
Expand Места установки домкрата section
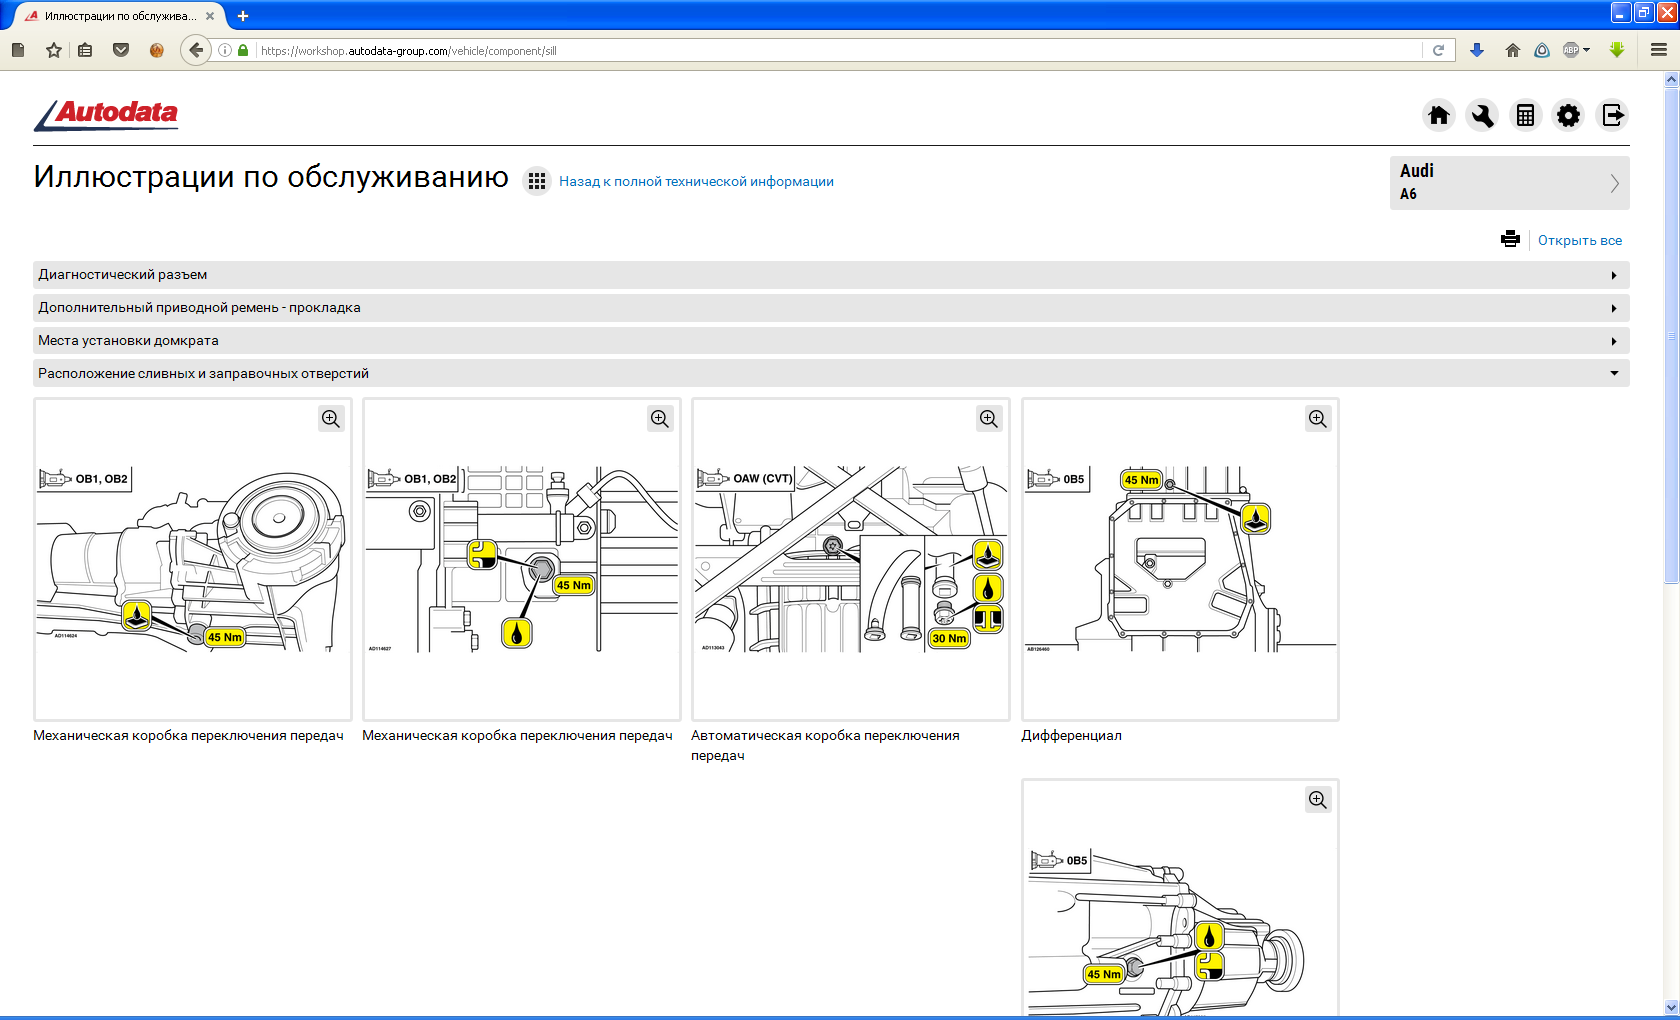(x=831, y=341)
